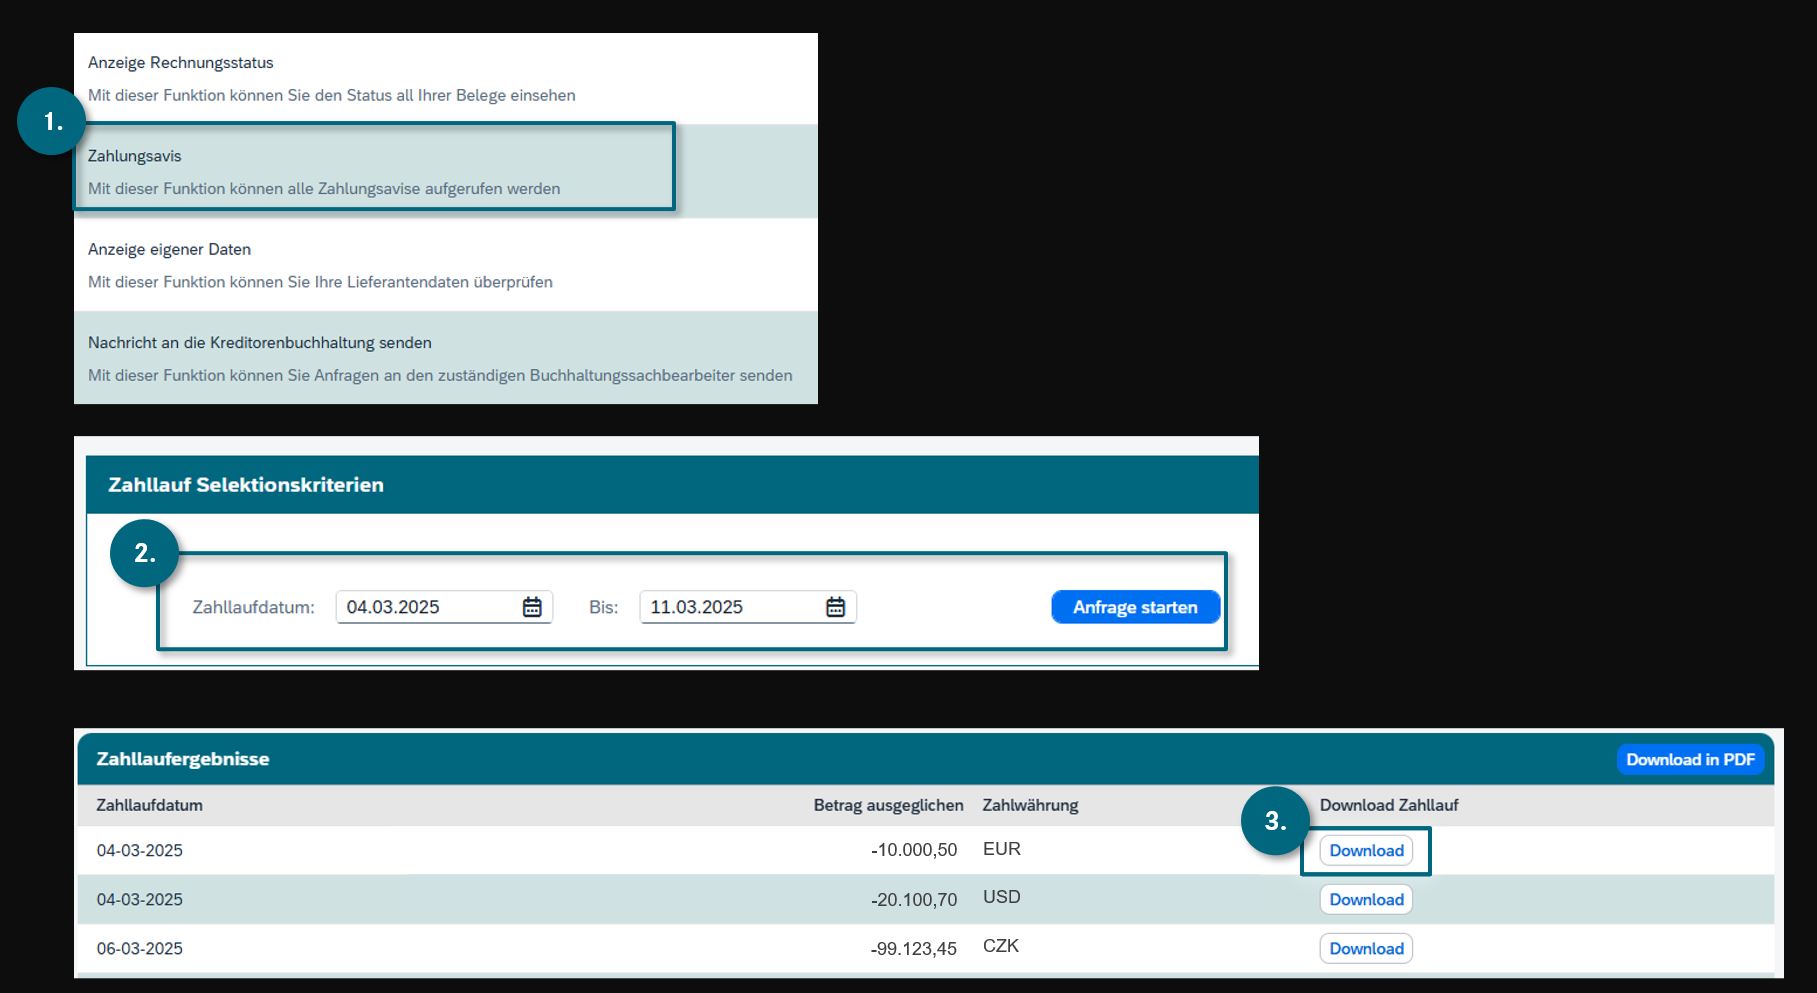The image size is (1817, 993).
Task: Click the Zahllaufdatum column header in results
Action: tap(149, 805)
